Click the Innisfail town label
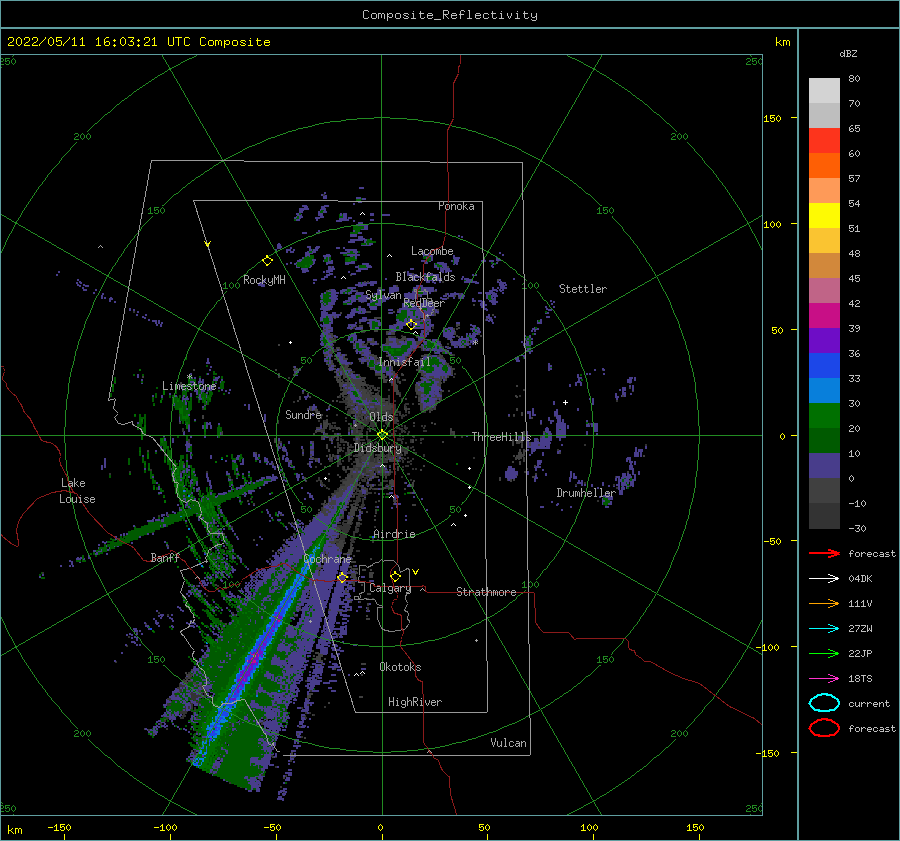Image resolution: width=900 pixels, height=841 pixels. click(404, 362)
